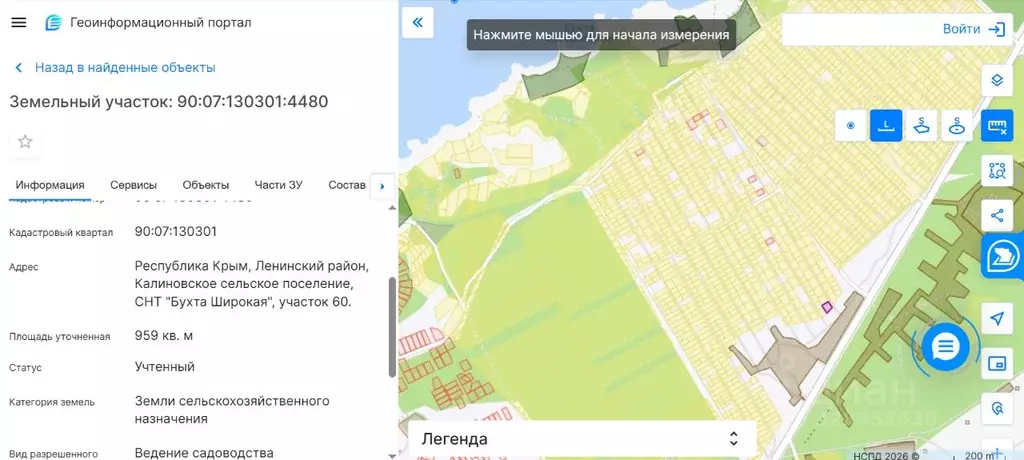Image resolution: width=1024 pixels, height=460 pixels.
Task: Open the map layers panel
Action: pos(996,80)
